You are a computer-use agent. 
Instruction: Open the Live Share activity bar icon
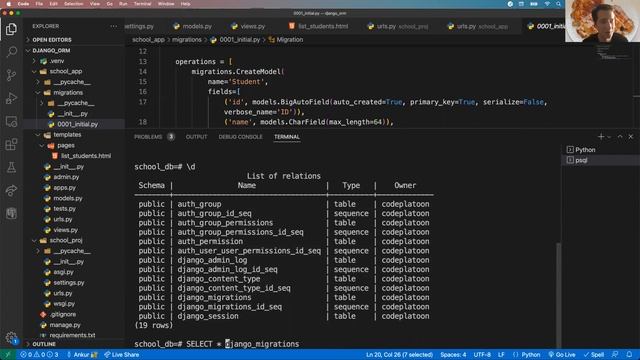pyautogui.click(x=11, y=190)
